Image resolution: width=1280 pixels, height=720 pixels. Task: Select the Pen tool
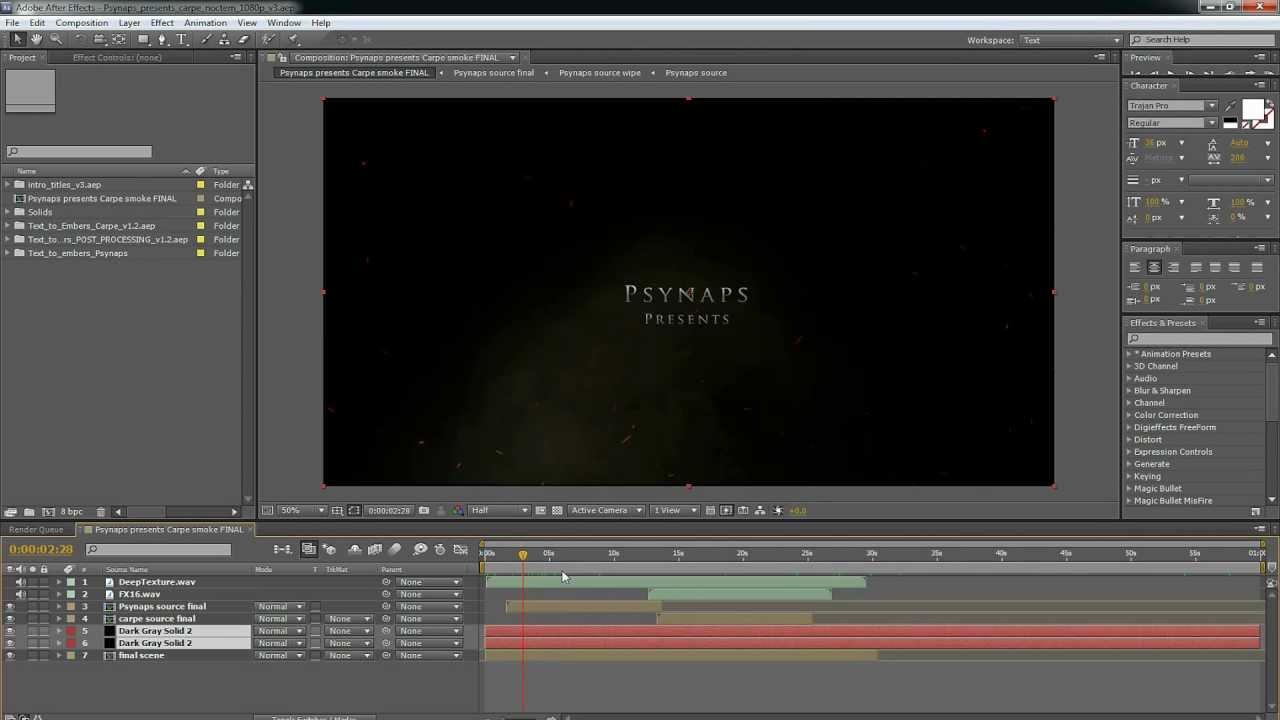pyautogui.click(x=162, y=39)
